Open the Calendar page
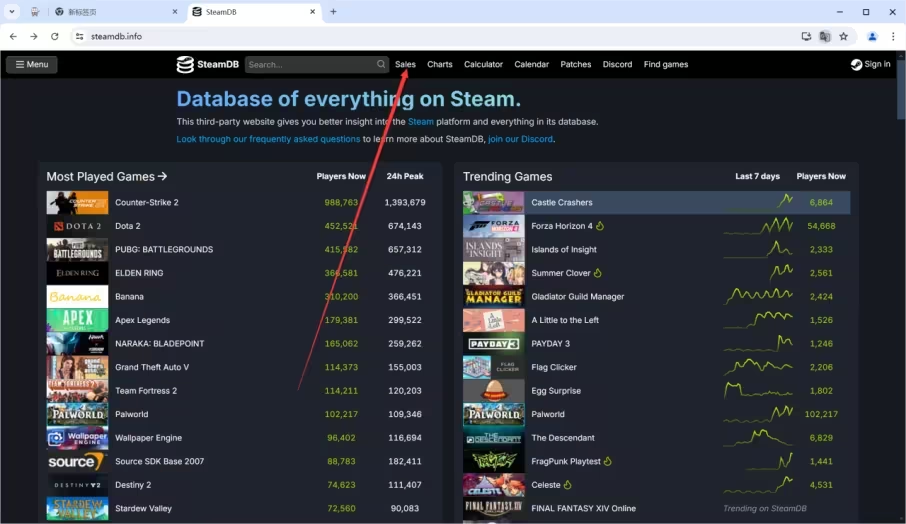 pyautogui.click(x=532, y=64)
